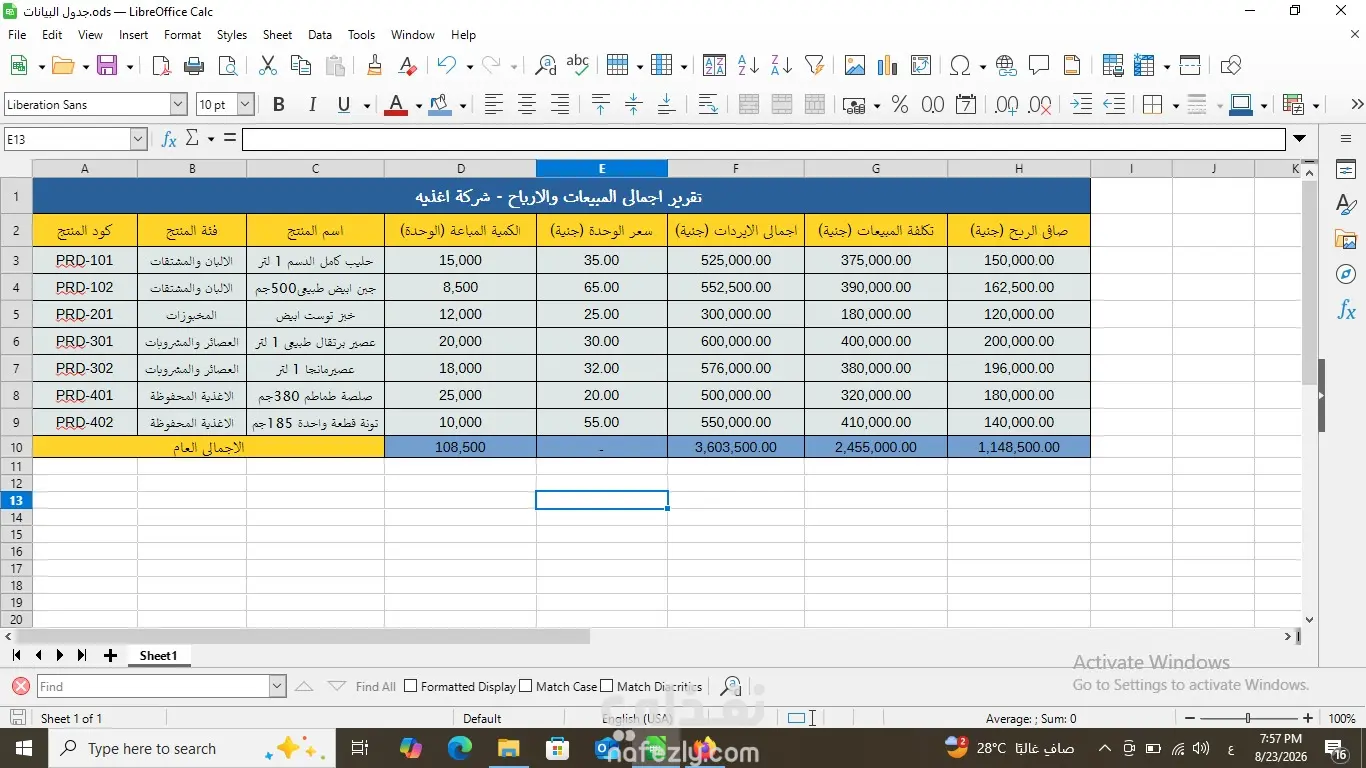Screen dimensions: 1366x768
Task: Open the sidebar Gallery icon
Action: point(1346,239)
